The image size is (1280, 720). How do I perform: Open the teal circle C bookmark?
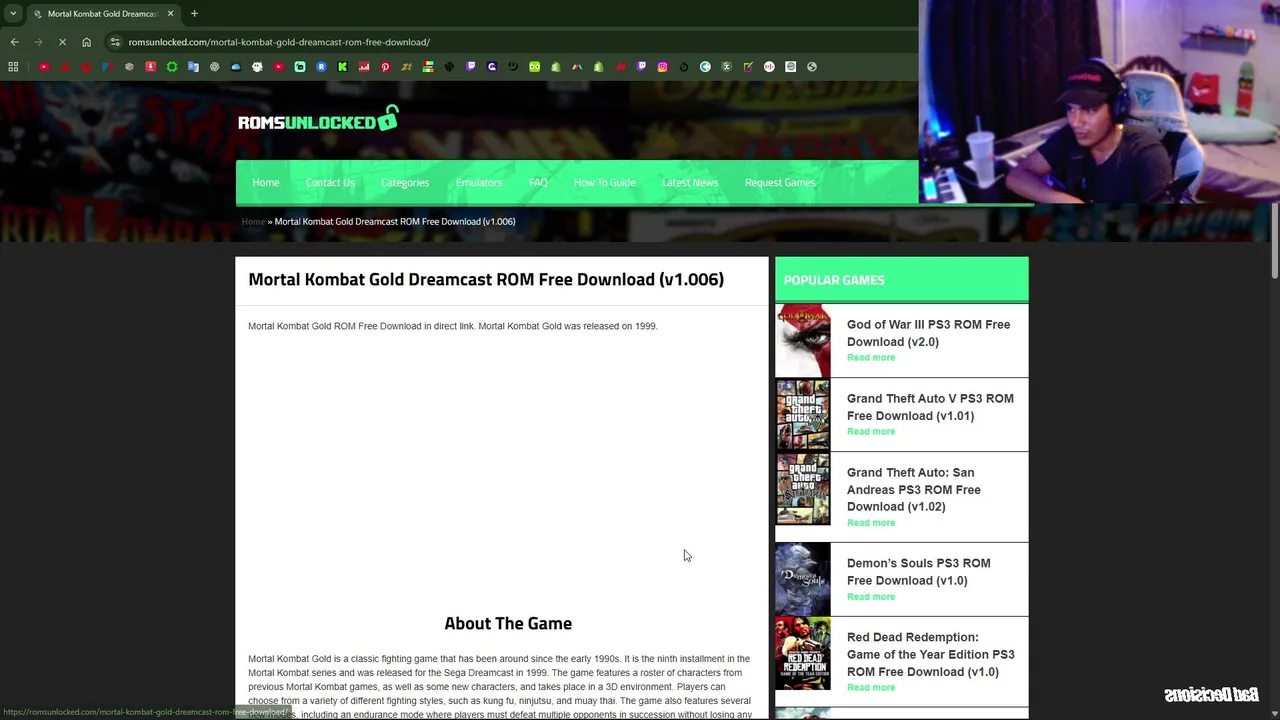pyautogui.click(x=705, y=67)
